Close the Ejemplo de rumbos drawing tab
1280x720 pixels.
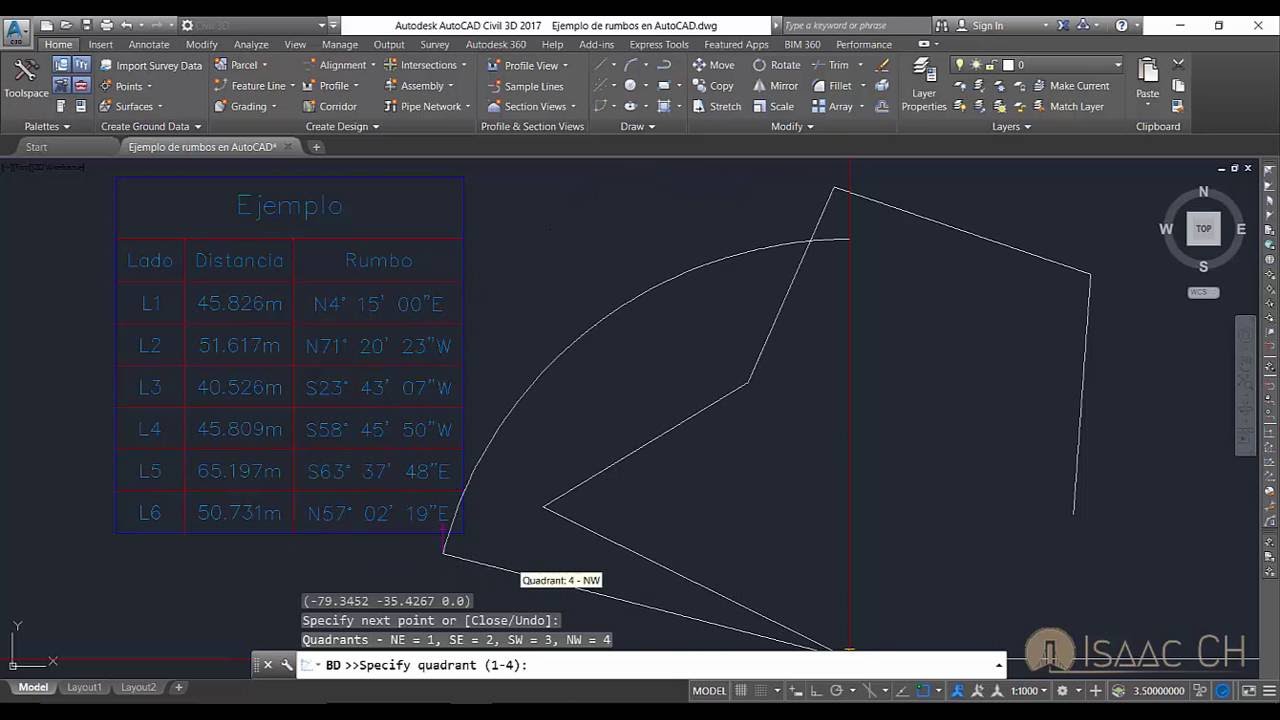288,146
